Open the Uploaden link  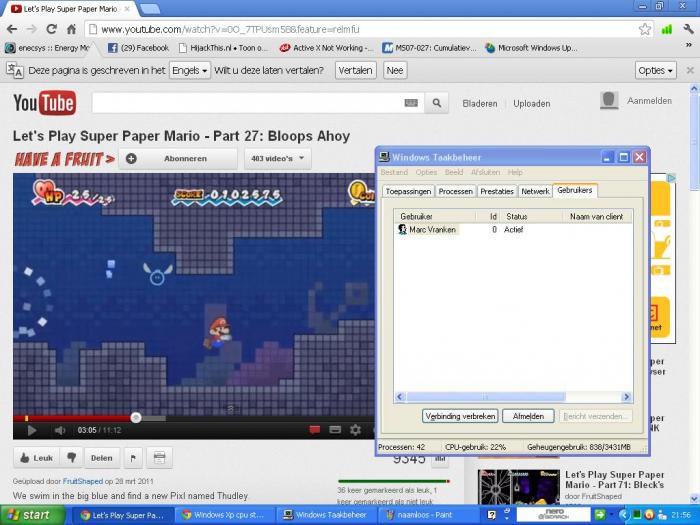point(531,103)
